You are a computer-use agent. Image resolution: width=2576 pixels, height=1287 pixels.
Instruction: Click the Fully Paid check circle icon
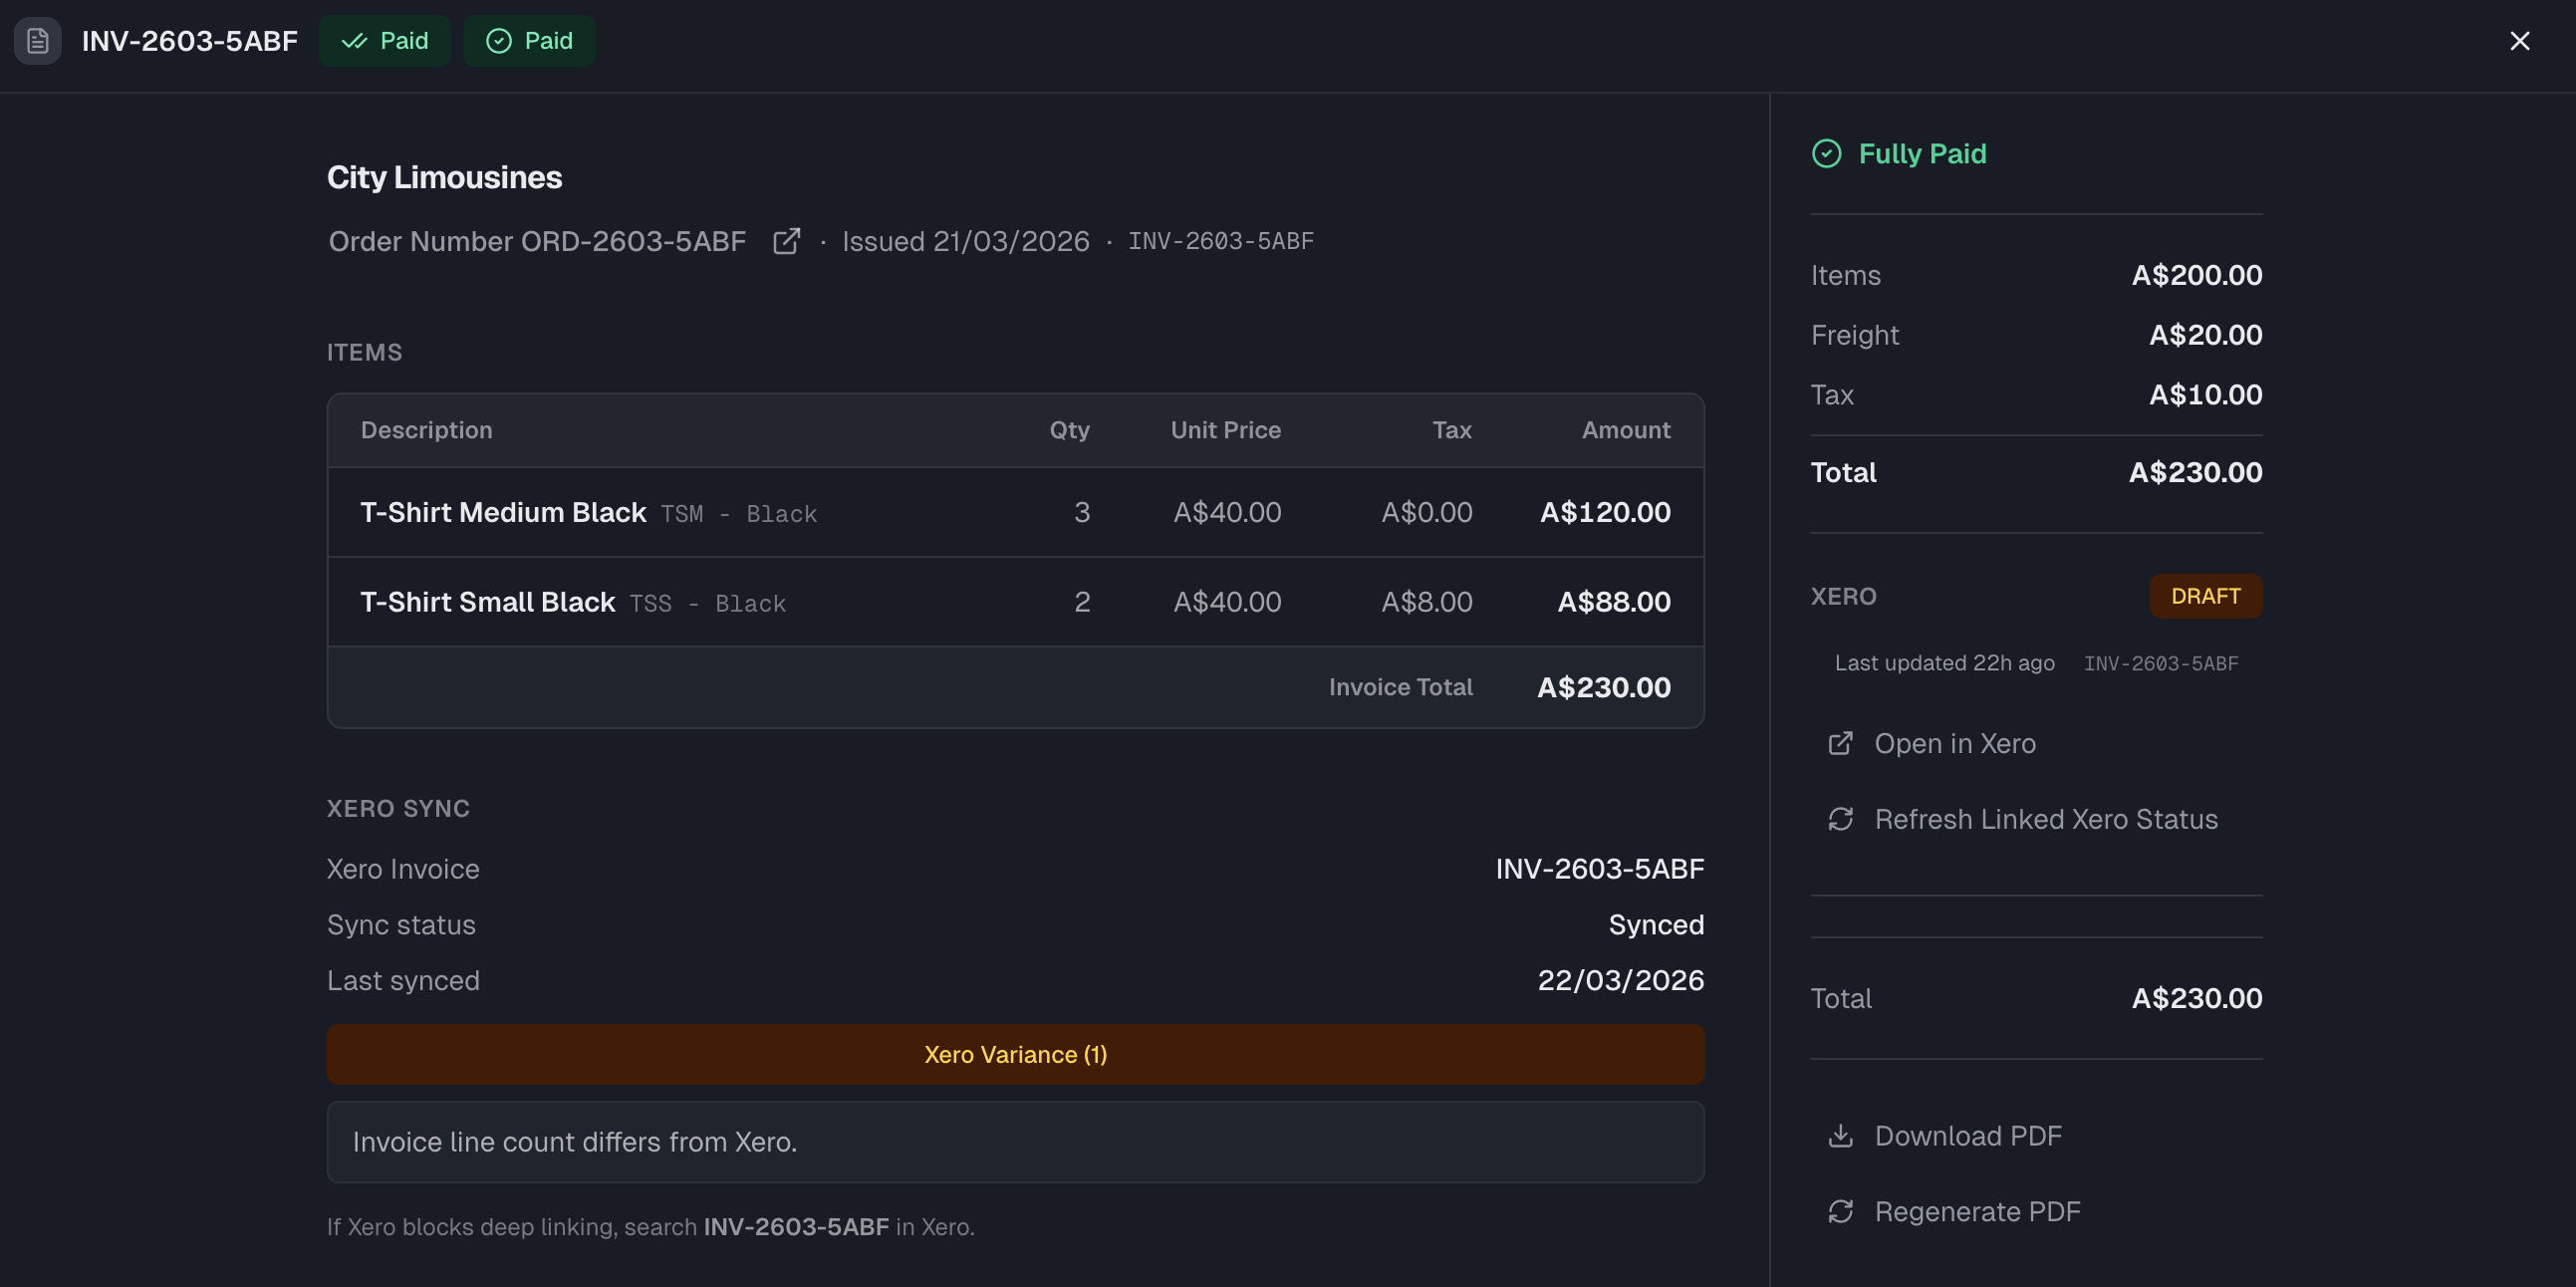click(1826, 154)
